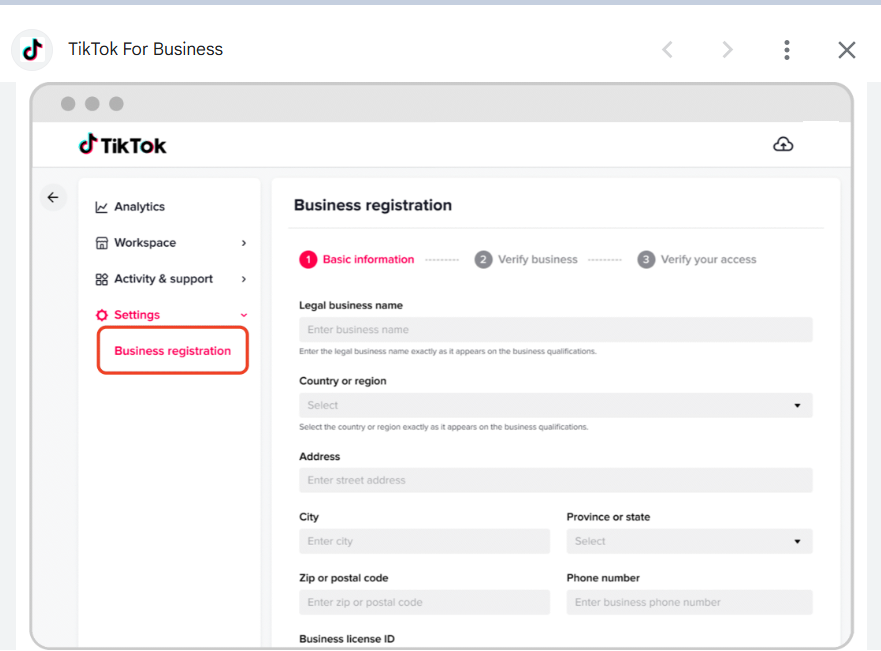This screenshot has width=881, height=651.
Task: Click the Address street input field
Action: 555,480
